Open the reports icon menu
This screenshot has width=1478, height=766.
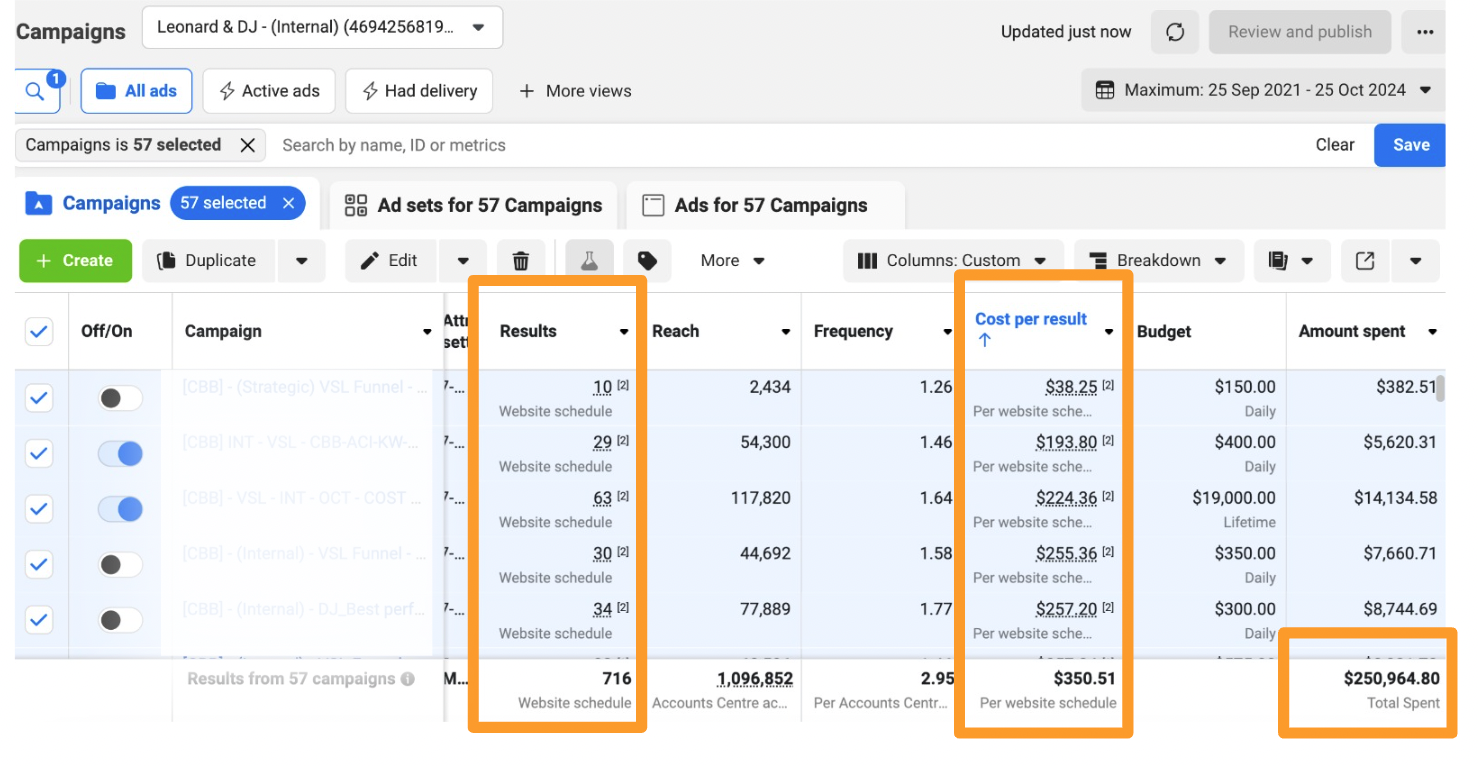[x=1292, y=261]
